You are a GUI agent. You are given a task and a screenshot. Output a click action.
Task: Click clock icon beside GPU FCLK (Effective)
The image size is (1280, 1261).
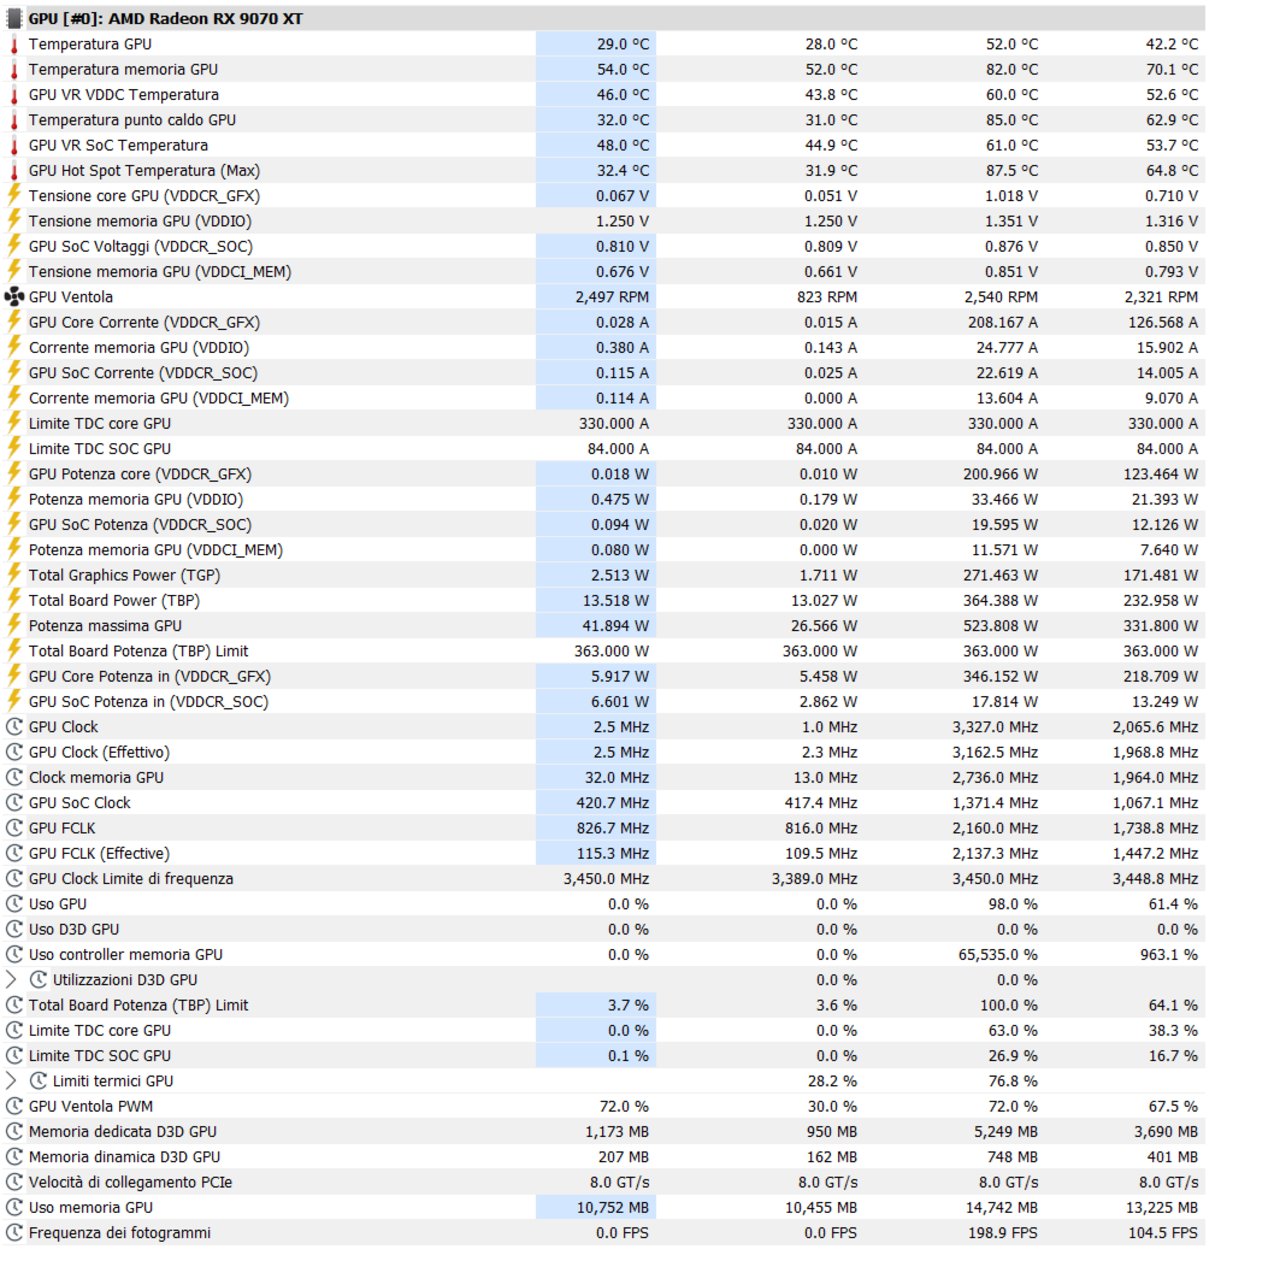click(x=14, y=853)
